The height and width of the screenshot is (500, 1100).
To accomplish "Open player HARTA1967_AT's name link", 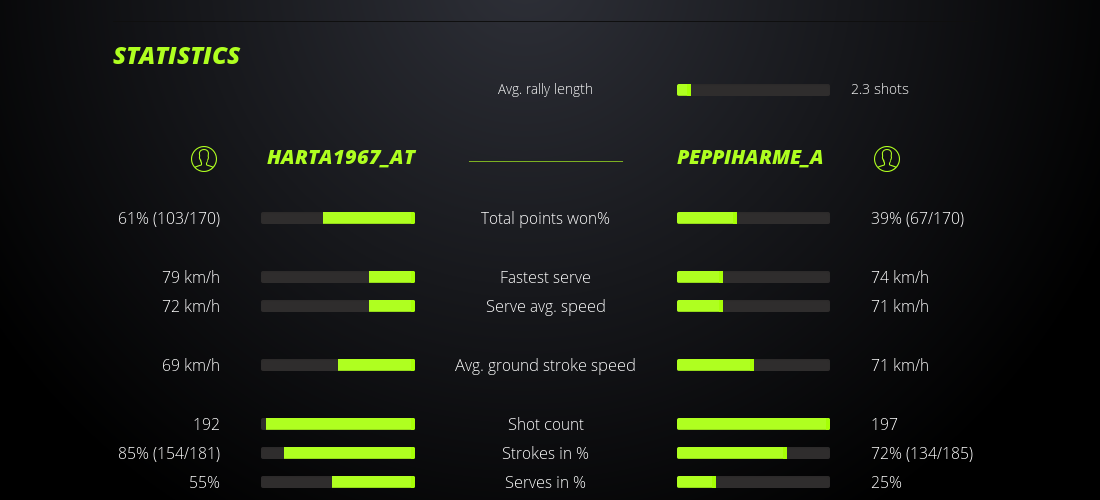I will pyautogui.click(x=341, y=157).
